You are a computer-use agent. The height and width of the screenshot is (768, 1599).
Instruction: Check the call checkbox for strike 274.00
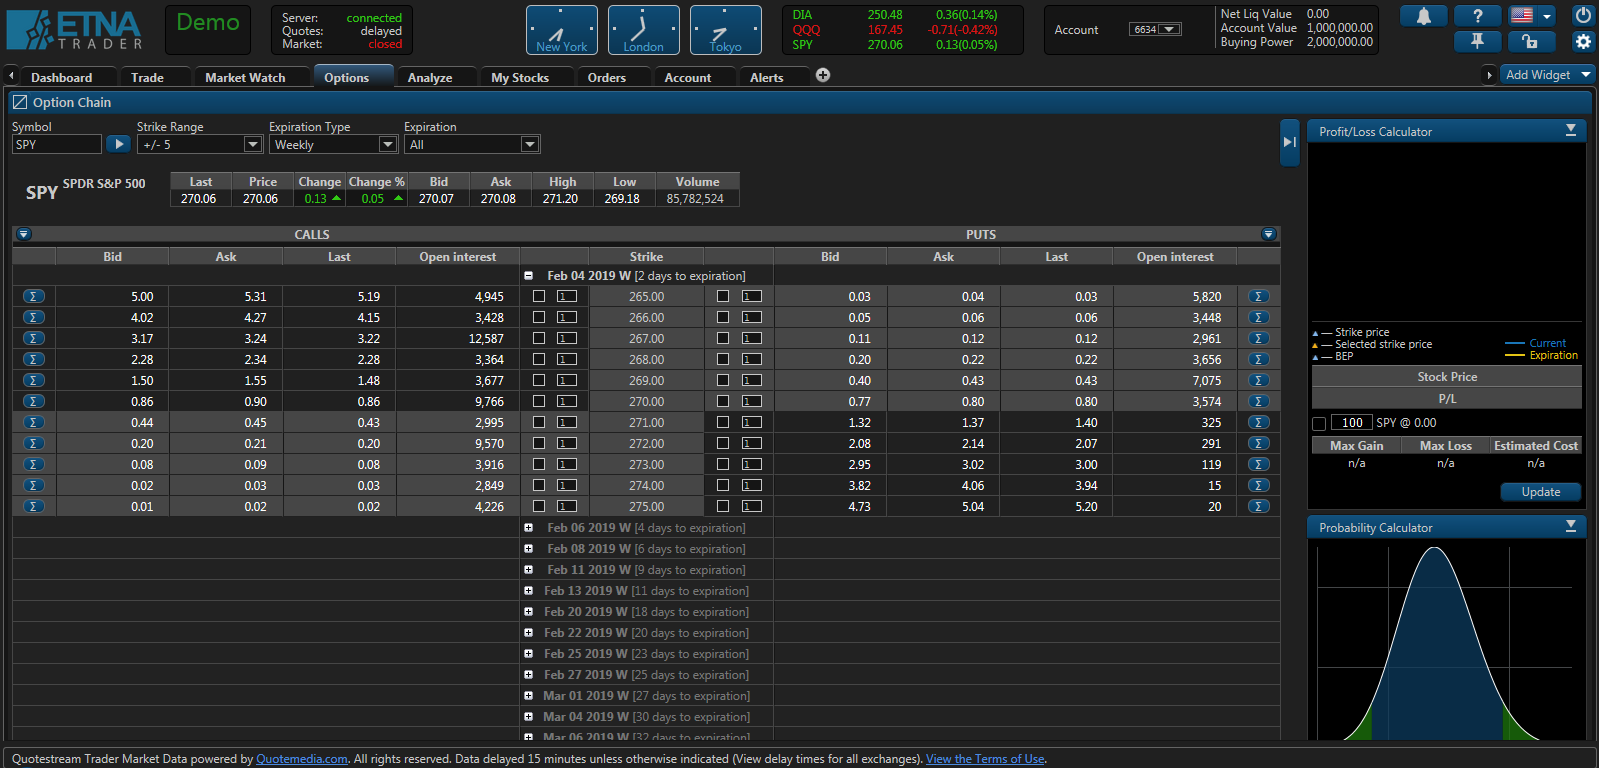539,485
